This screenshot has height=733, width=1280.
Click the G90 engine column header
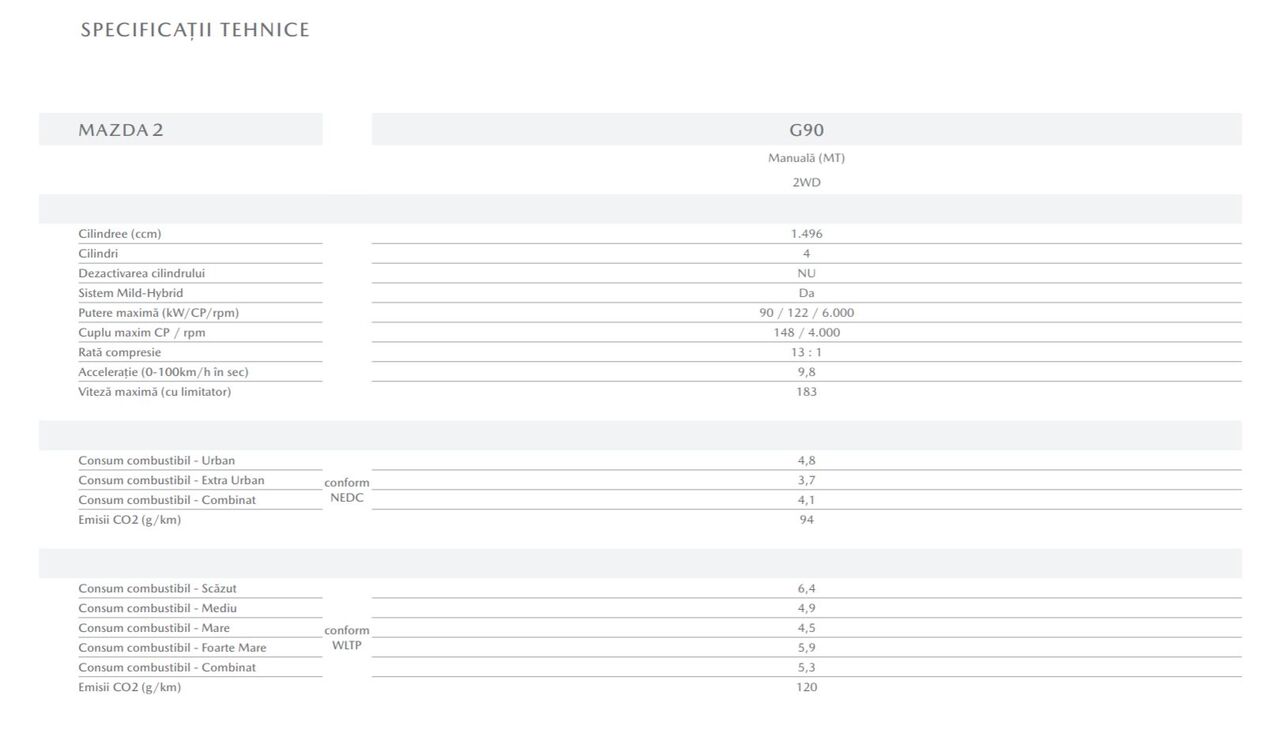(x=806, y=130)
